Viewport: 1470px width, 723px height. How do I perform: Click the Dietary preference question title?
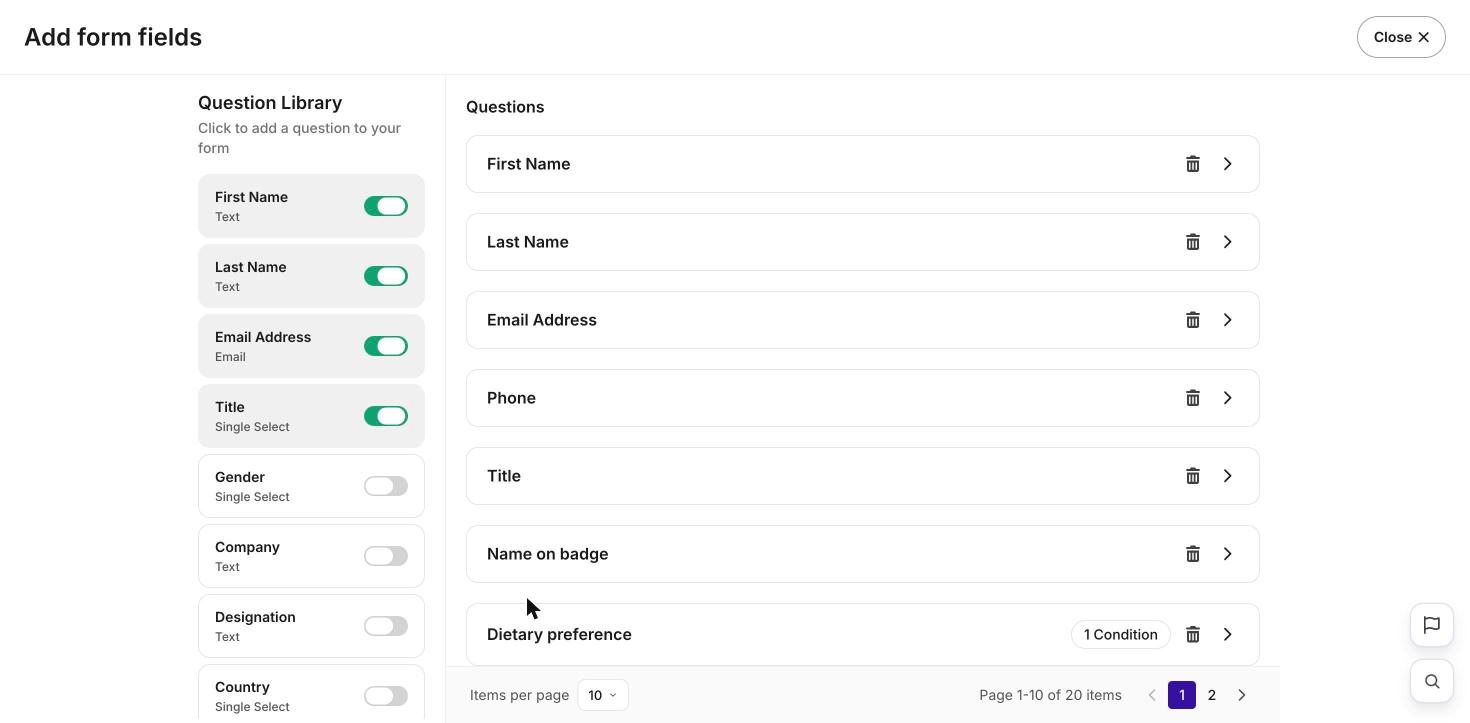click(x=559, y=634)
